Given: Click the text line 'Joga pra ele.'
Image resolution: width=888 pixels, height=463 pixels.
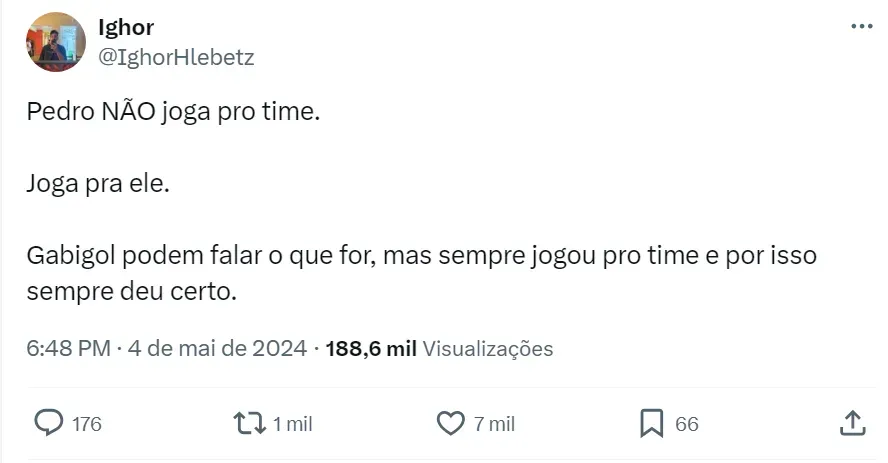Looking at the screenshot, I should tap(98, 184).
